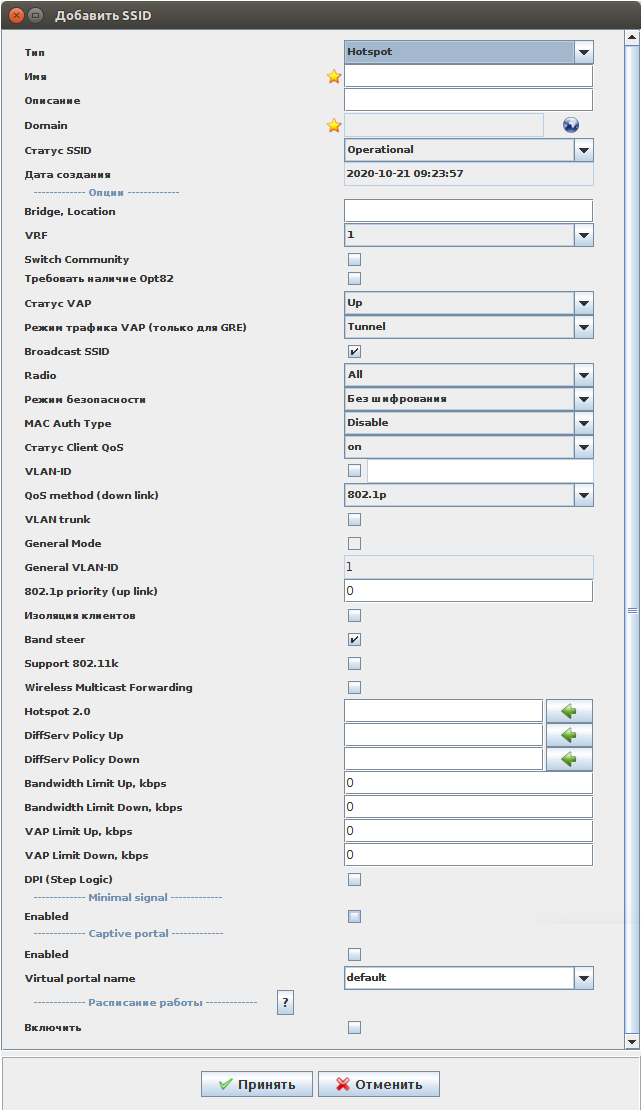Open the QoS method dropdown
Image resolution: width=641 pixels, height=1110 pixels.
pyautogui.click(x=584, y=495)
